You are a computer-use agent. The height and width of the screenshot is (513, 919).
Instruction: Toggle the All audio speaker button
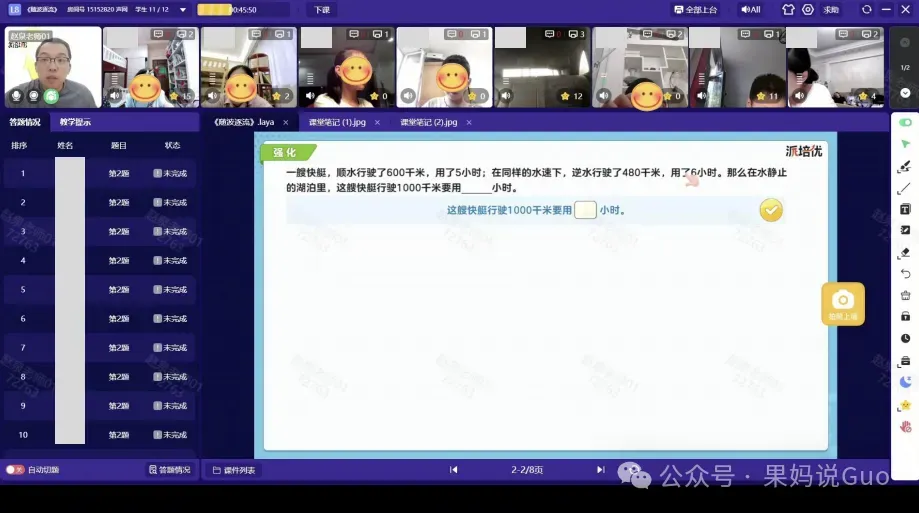(x=751, y=10)
